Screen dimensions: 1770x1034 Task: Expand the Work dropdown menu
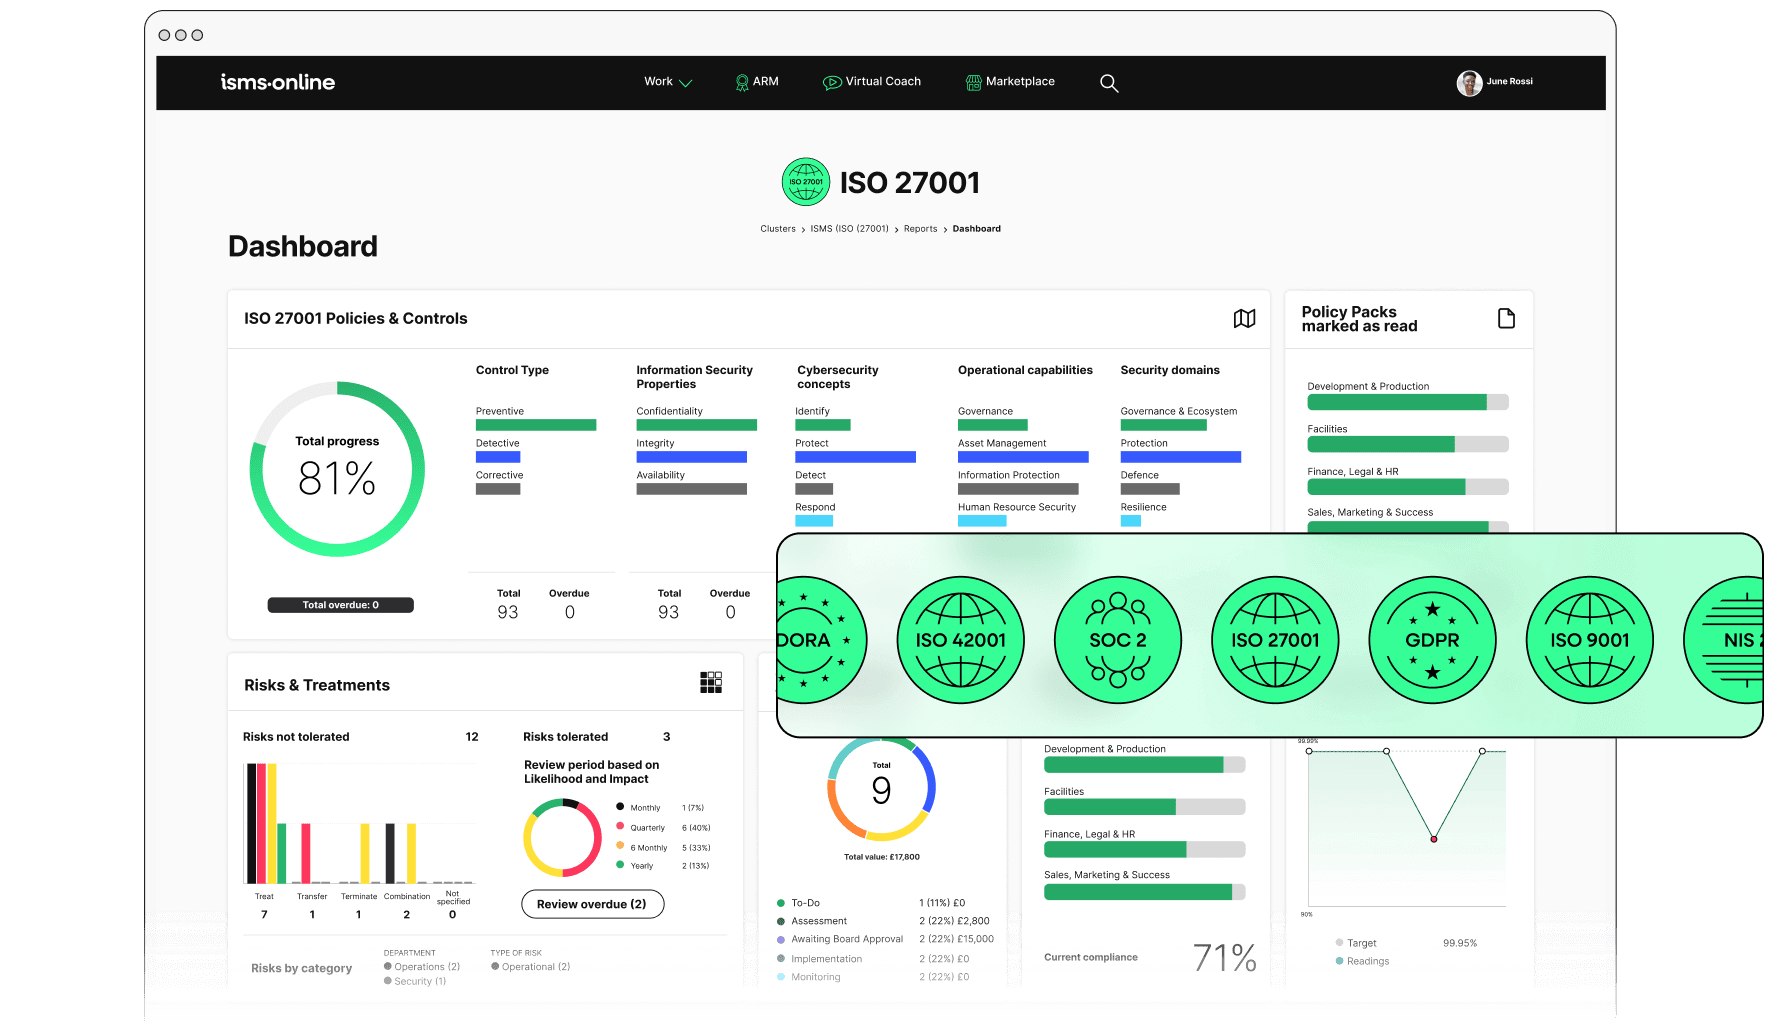667,82
